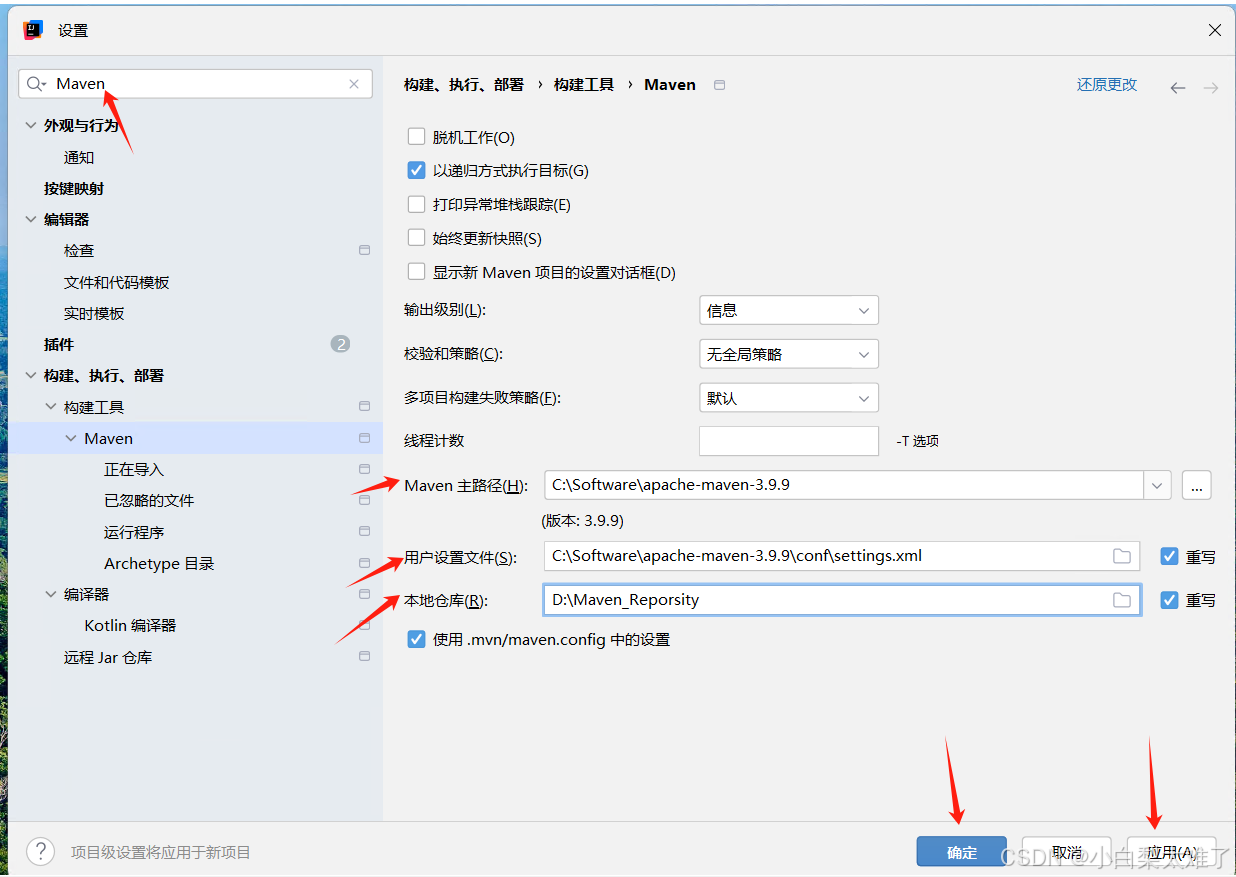
Task: Collapse the Maven tree node
Action: (x=71, y=438)
